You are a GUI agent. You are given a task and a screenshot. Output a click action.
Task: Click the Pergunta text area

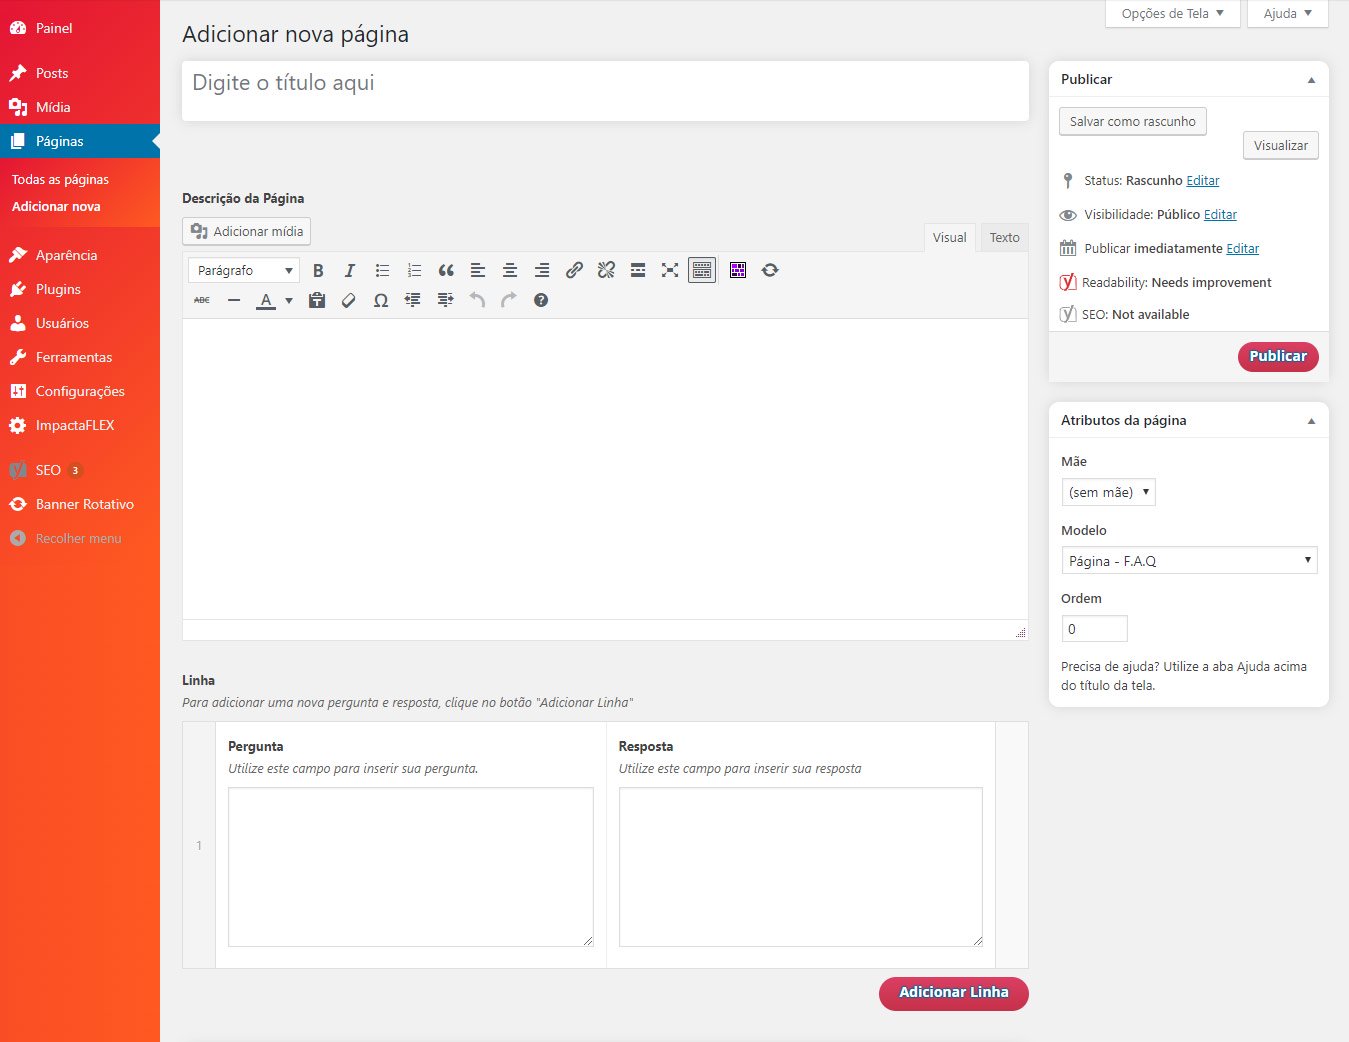[x=411, y=867]
